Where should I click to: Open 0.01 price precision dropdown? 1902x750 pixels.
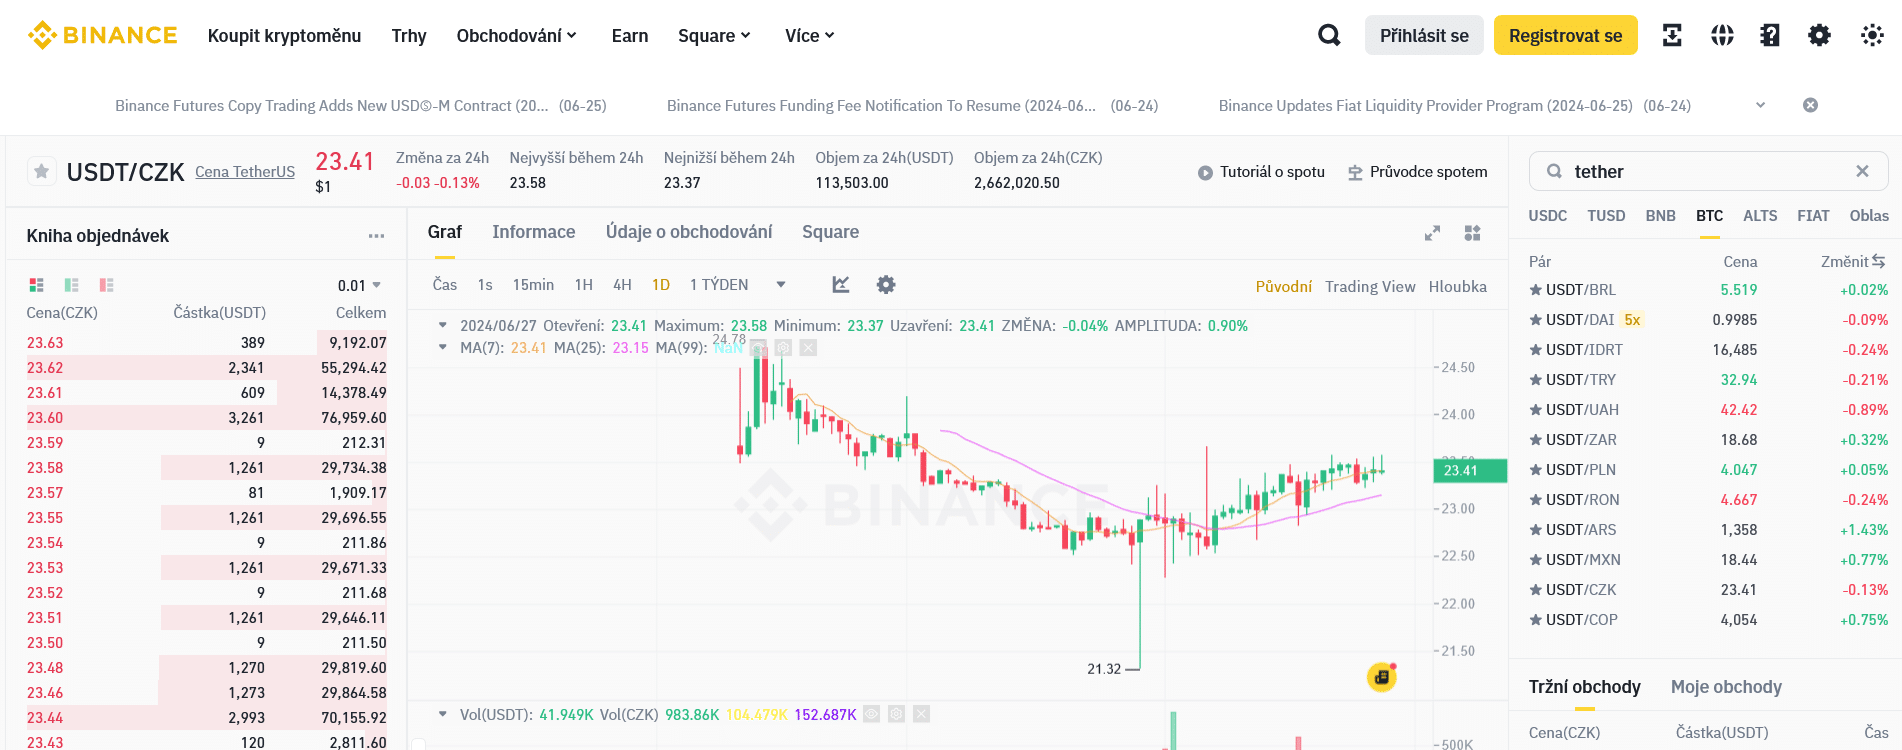click(360, 285)
